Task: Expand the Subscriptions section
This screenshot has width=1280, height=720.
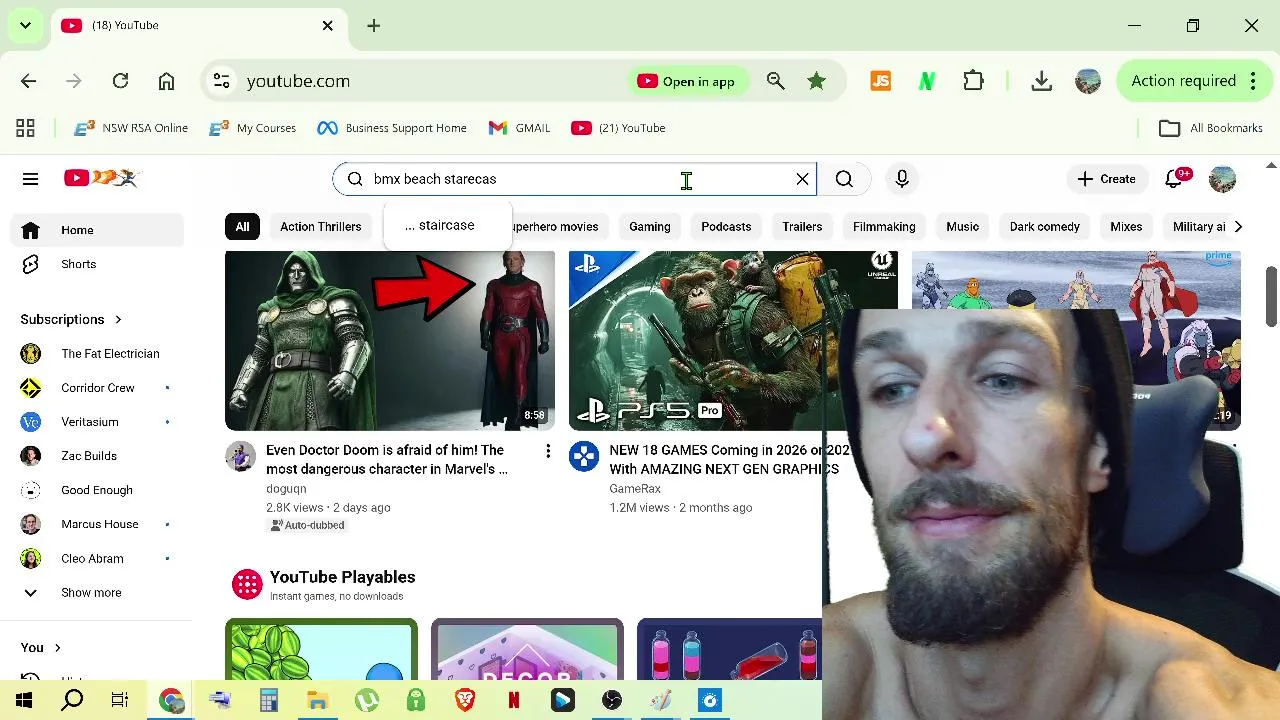Action: point(71,319)
